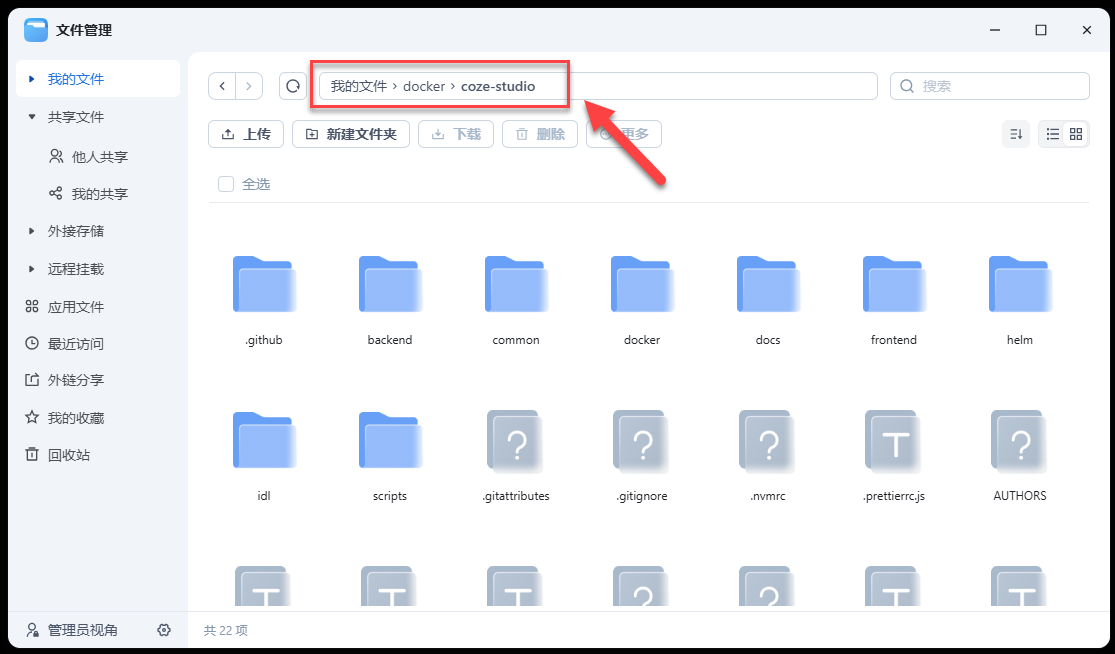
Task: Check the 全选 select-all checkbox
Action: pyautogui.click(x=225, y=184)
